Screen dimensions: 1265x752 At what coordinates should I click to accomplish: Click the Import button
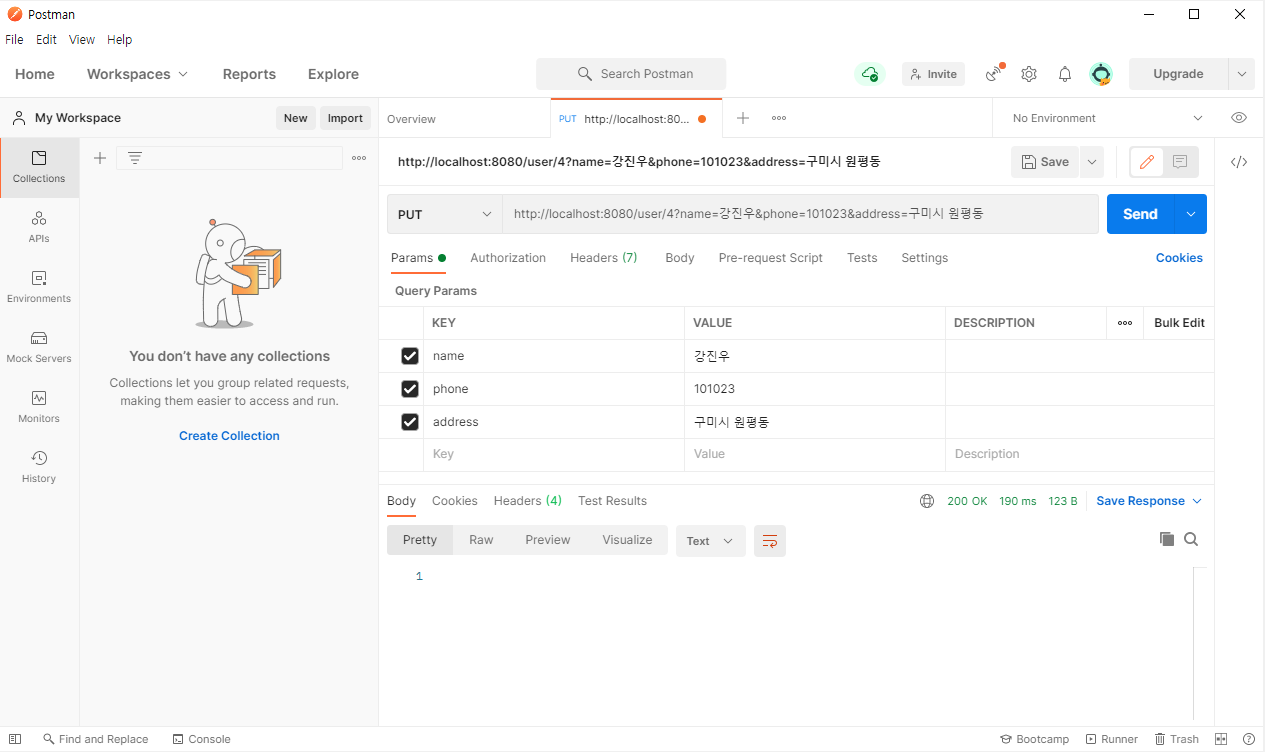[345, 118]
